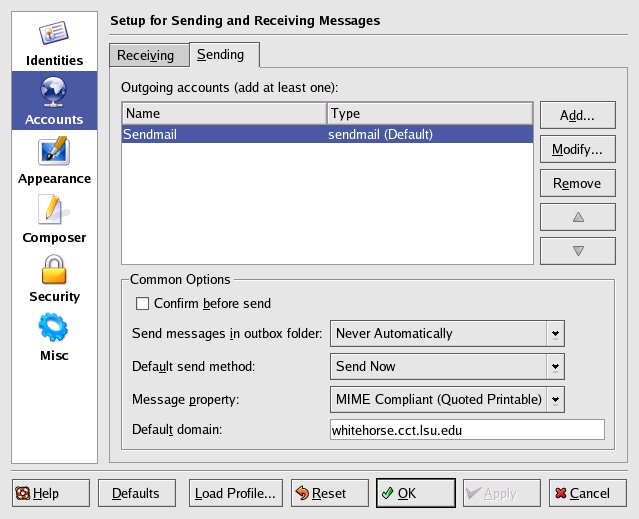Viewport: 639px width, 519px height.
Task: Move the account up with the arrow button
Action: [577, 216]
